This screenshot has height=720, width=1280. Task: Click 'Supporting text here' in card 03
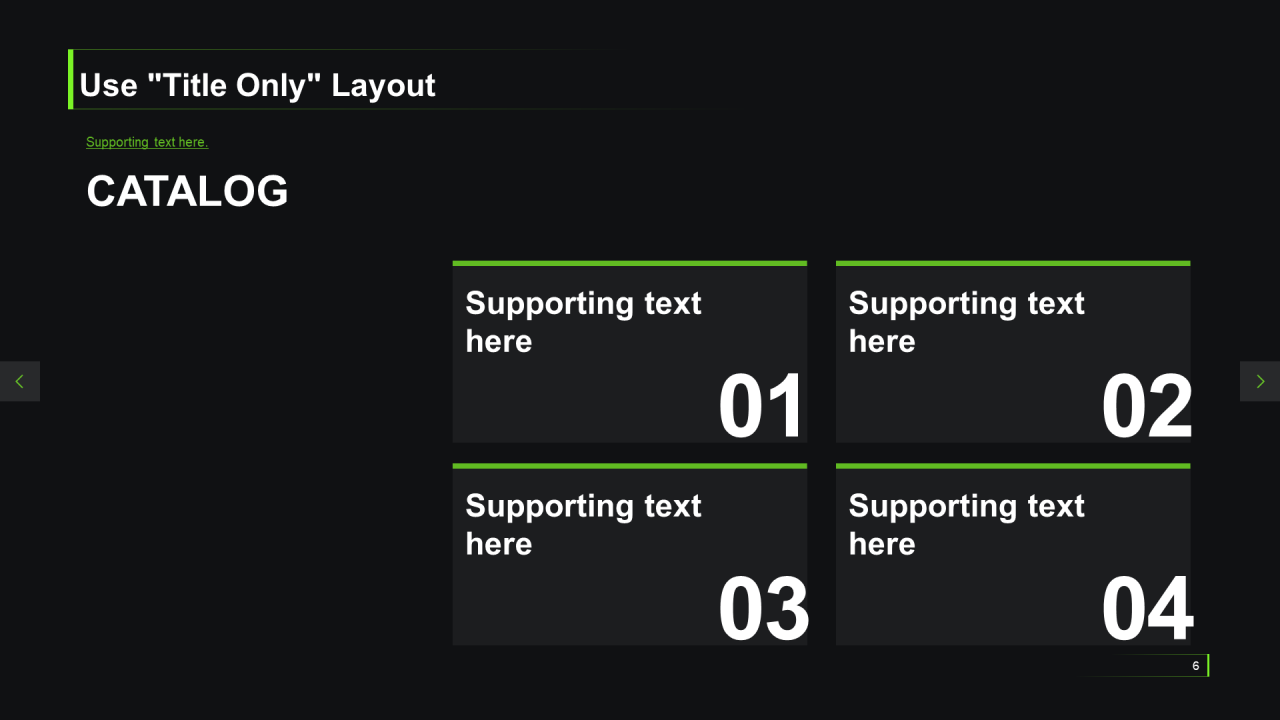(583, 524)
